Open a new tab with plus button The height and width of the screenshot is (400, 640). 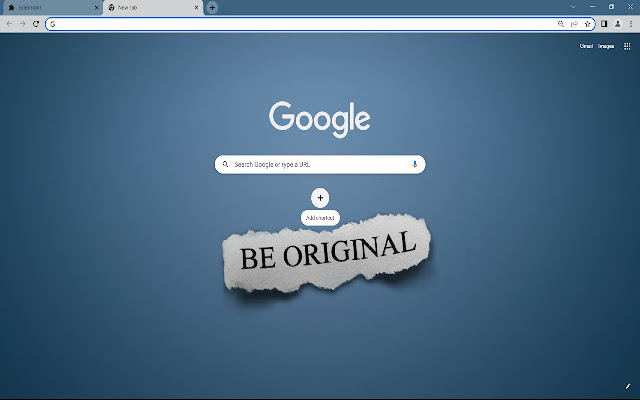point(212,7)
